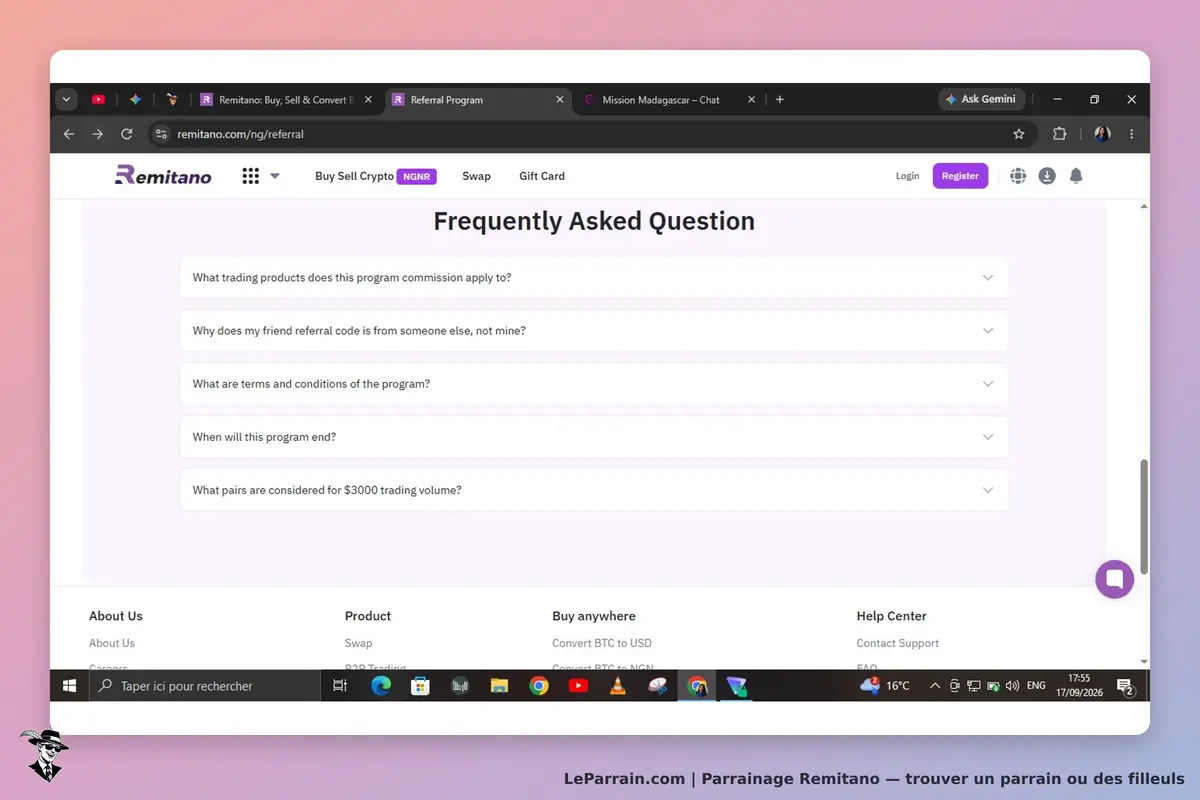Open the tab search dropdown arrow
The width and height of the screenshot is (1200, 800).
pos(67,100)
